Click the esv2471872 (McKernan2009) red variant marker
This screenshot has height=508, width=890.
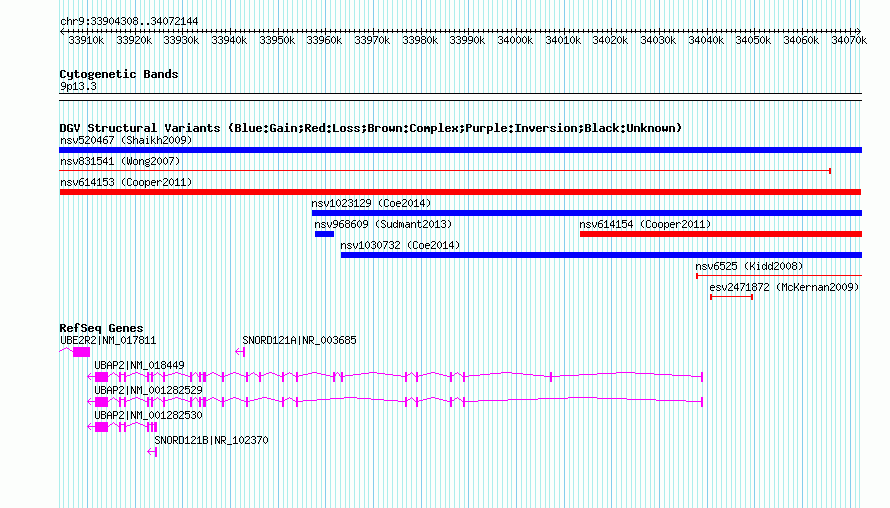(x=732, y=297)
